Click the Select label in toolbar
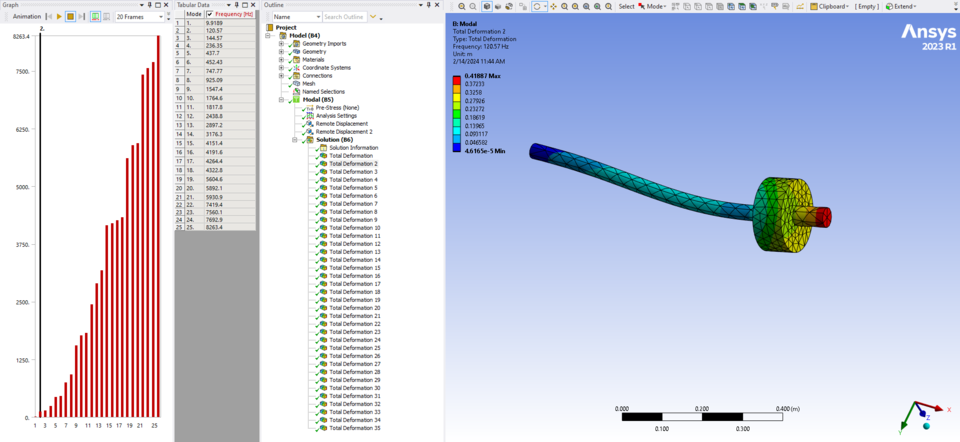Image resolution: width=960 pixels, height=442 pixels. point(626,6)
